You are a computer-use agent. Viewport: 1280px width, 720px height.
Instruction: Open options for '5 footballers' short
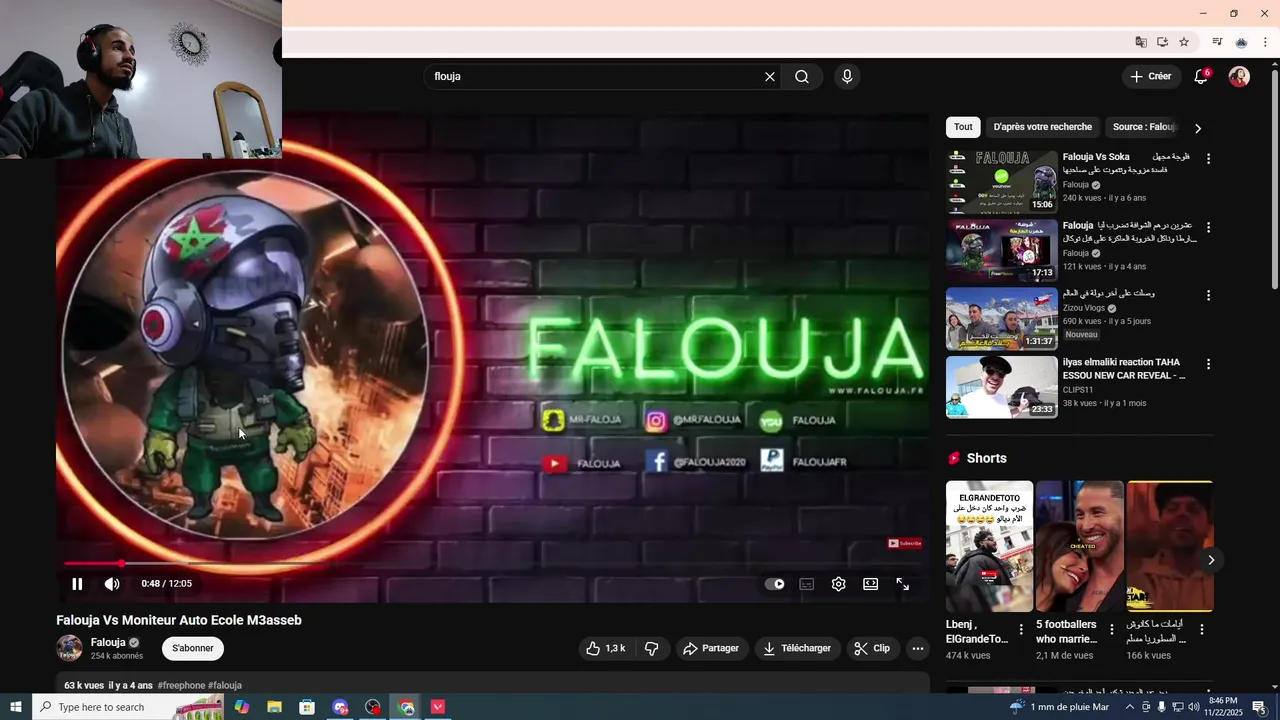(1111, 630)
